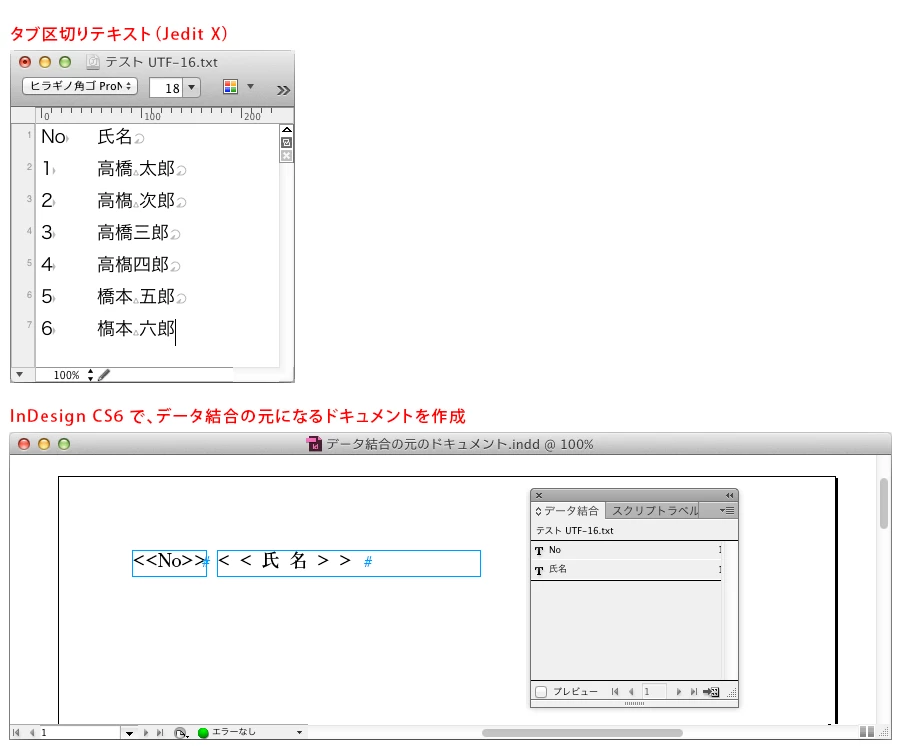
Task: Click the font size field showing 18
Action: tap(166, 88)
